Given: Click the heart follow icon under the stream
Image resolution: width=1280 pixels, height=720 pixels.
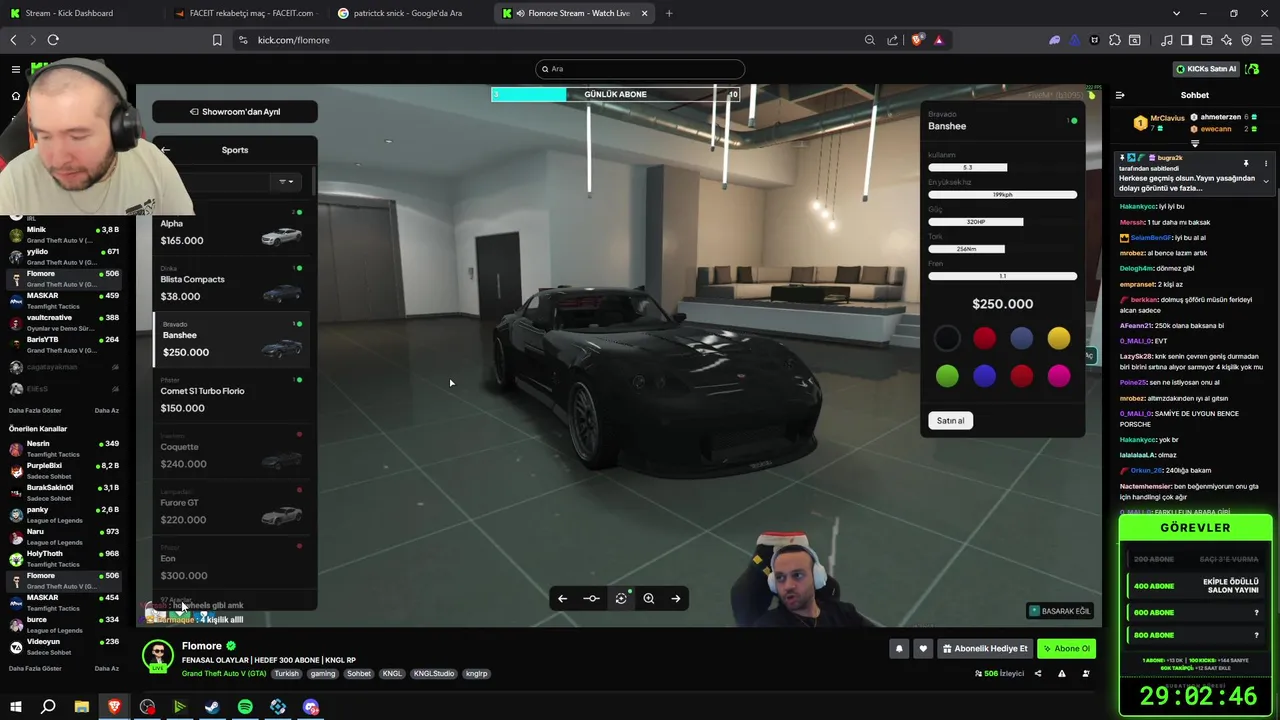Looking at the screenshot, I should click(x=923, y=648).
